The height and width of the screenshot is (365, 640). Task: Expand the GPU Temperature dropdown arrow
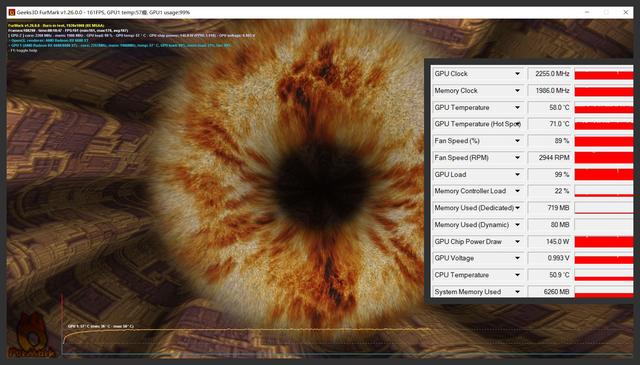[x=517, y=107]
